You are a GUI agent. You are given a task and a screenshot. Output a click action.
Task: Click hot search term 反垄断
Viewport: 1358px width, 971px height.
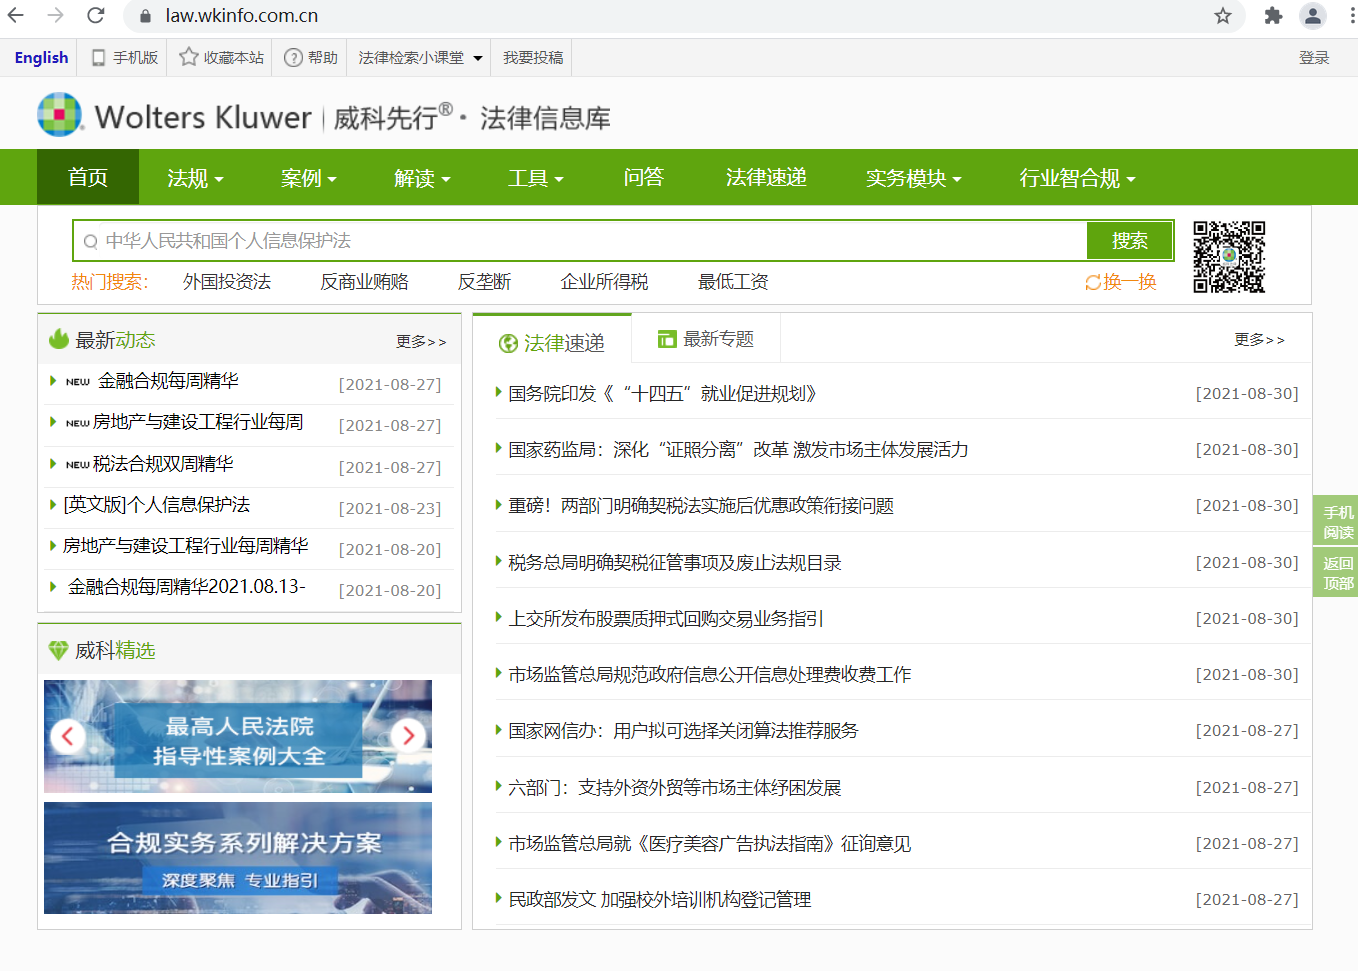(x=484, y=282)
